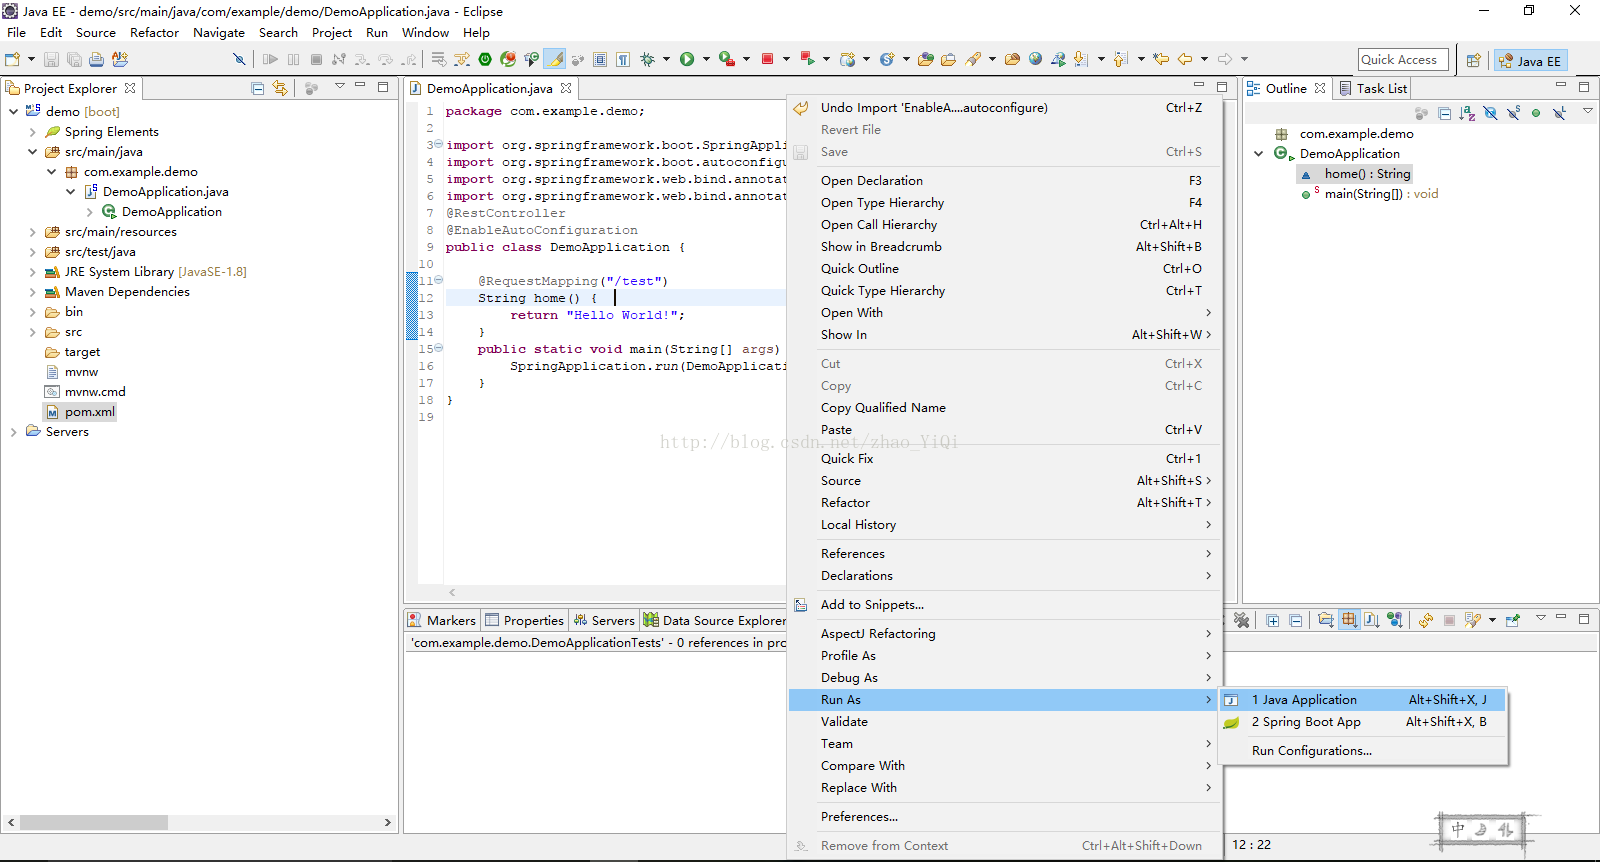Click Skip All Breakpoints icon

pyautogui.click(x=239, y=59)
